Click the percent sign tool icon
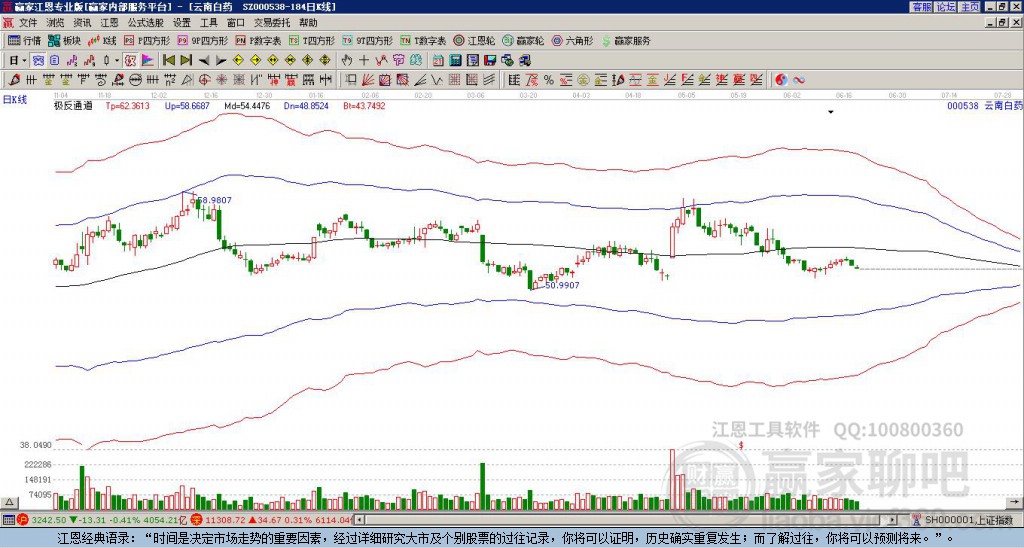 coord(549,80)
